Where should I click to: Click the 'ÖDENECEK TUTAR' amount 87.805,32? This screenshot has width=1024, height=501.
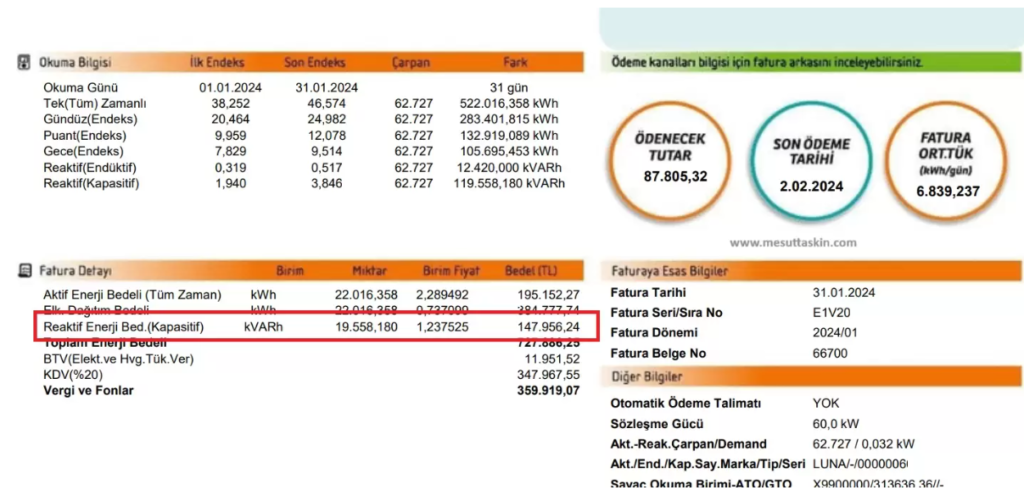point(673,176)
